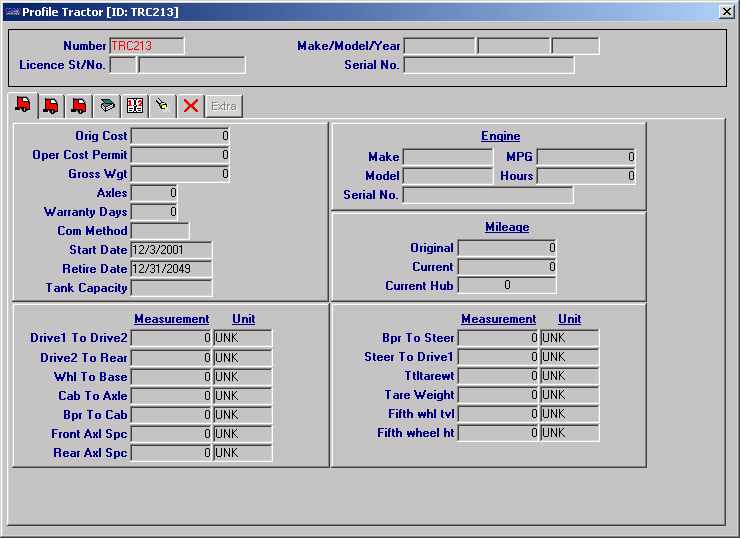Click the Rear Axl Spc unit box
740x538 pixels.
pyautogui.click(x=243, y=453)
